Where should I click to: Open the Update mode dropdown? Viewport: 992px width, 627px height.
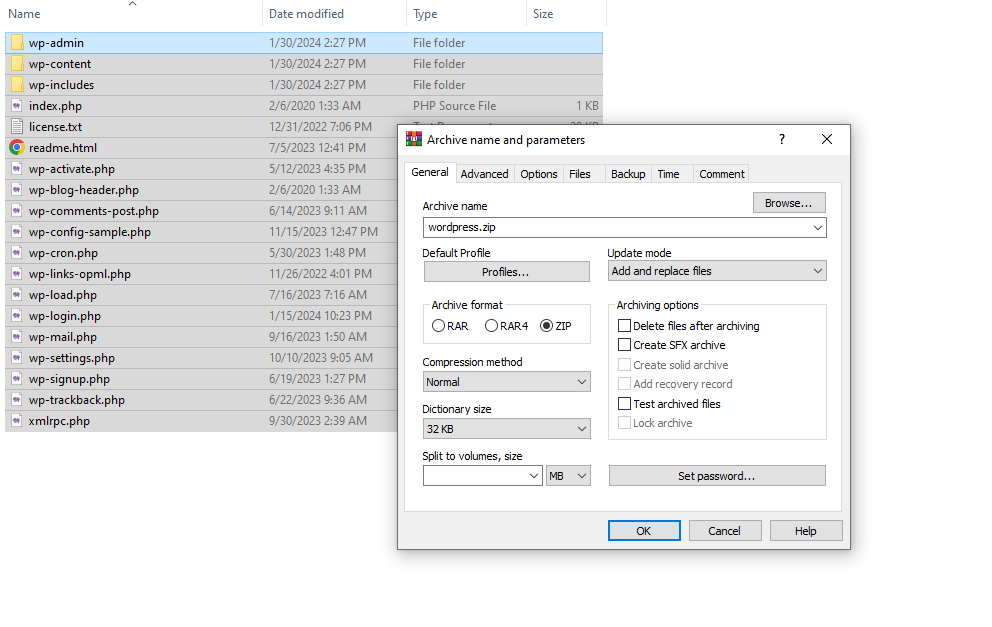point(818,271)
